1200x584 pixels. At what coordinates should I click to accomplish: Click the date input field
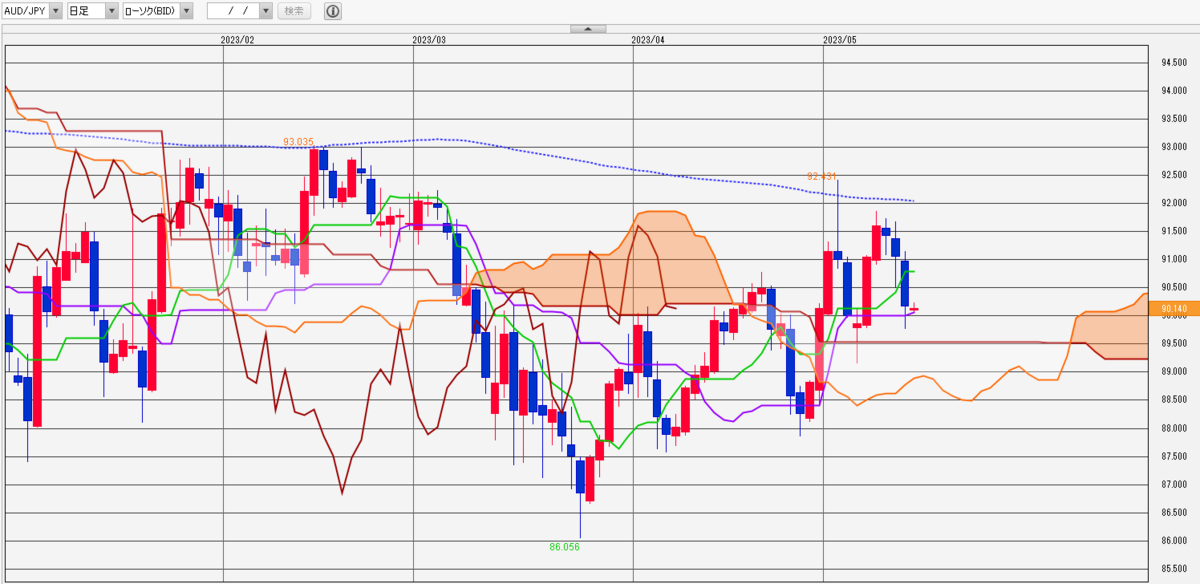[233, 11]
